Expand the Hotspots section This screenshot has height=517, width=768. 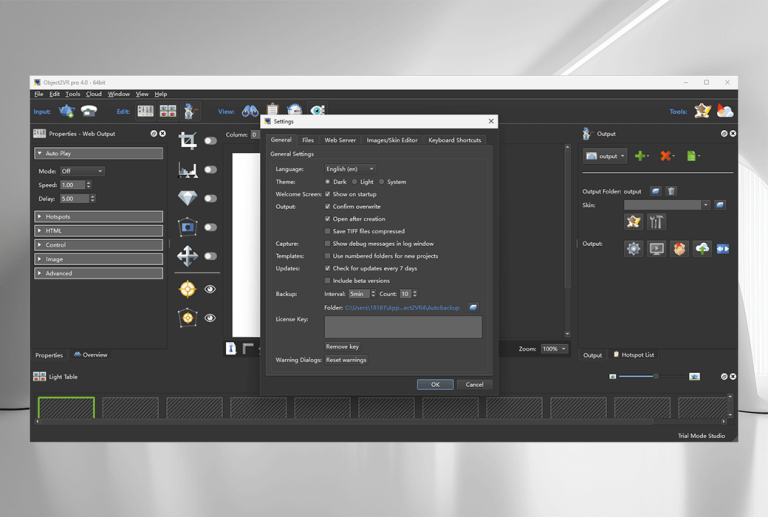pos(98,216)
